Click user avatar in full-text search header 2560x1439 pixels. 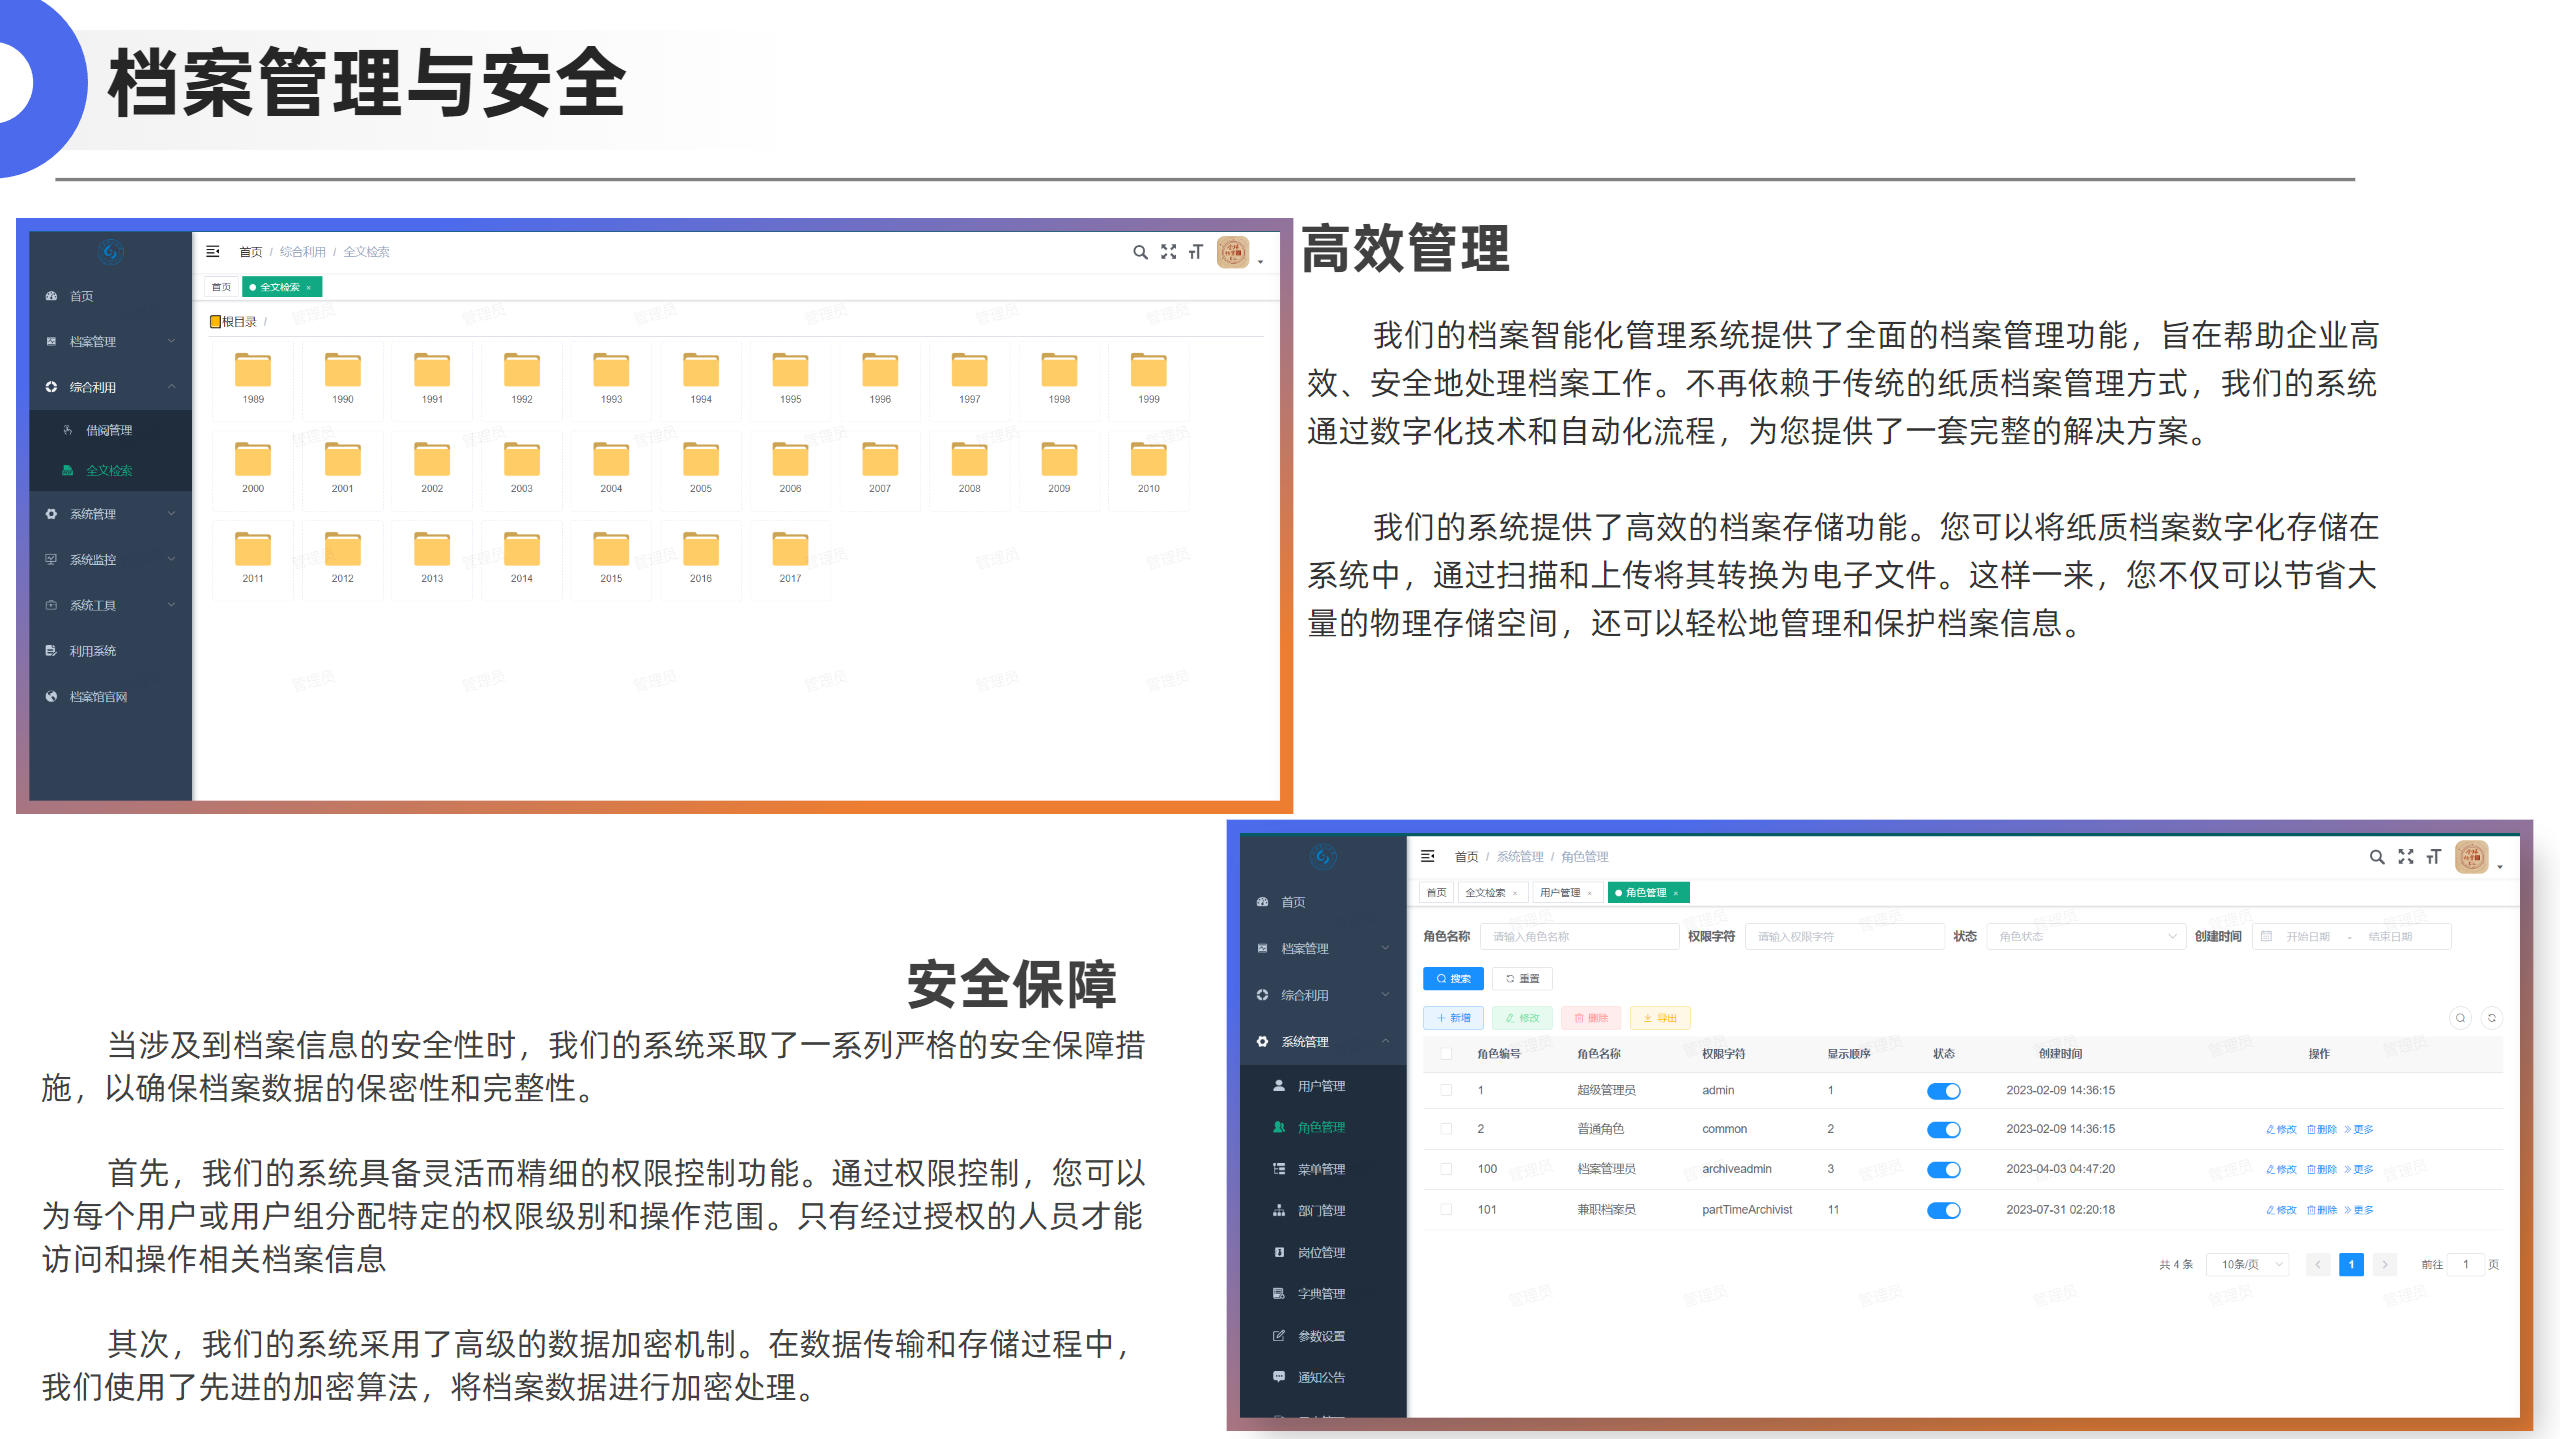tap(1232, 252)
